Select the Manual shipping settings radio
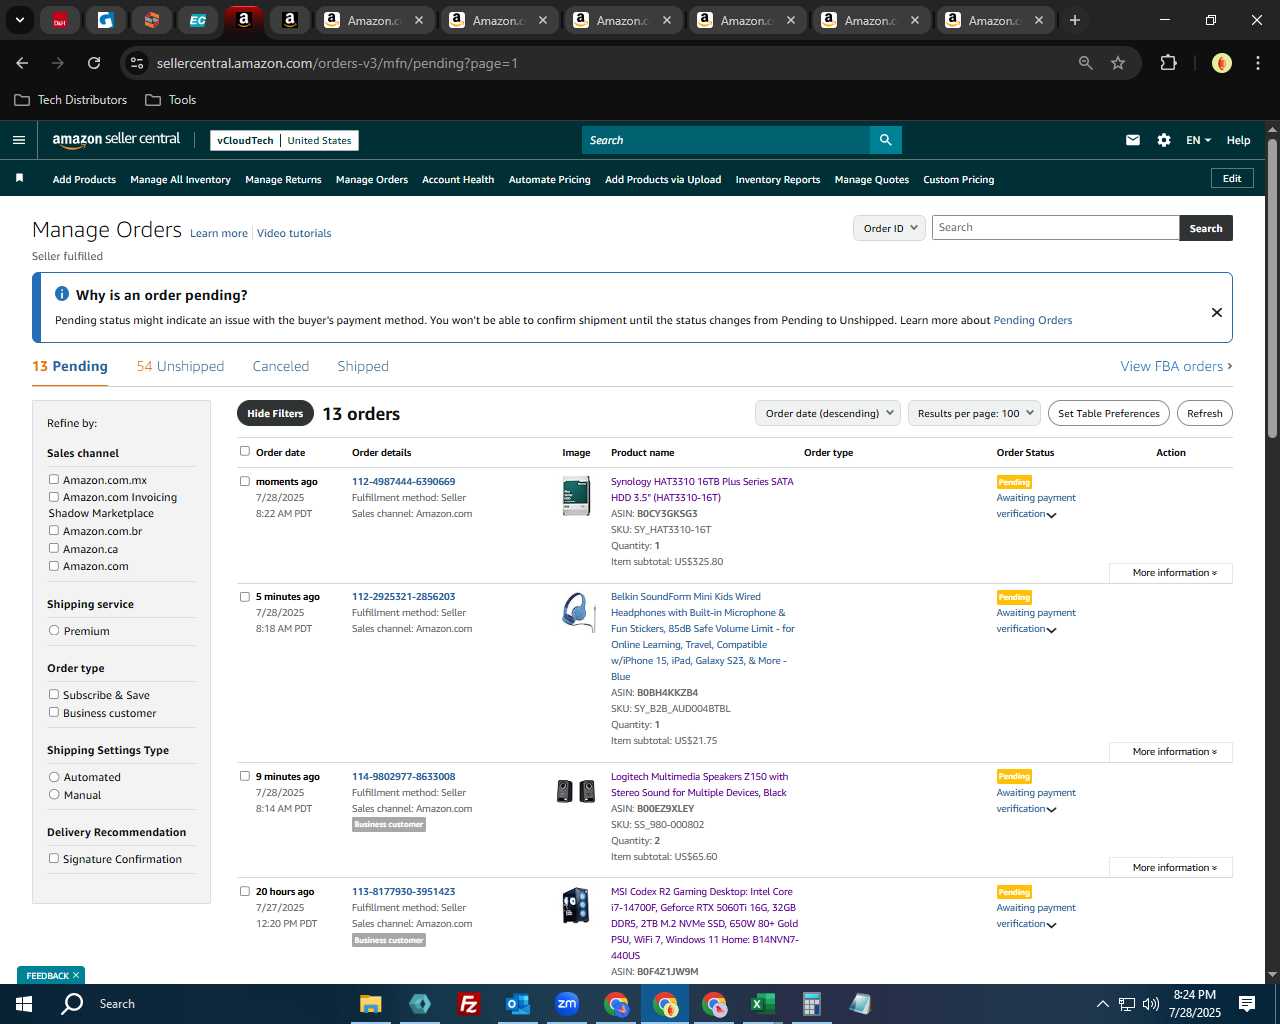The width and height of the screenshot is (1280, 1024). point(54,794)
